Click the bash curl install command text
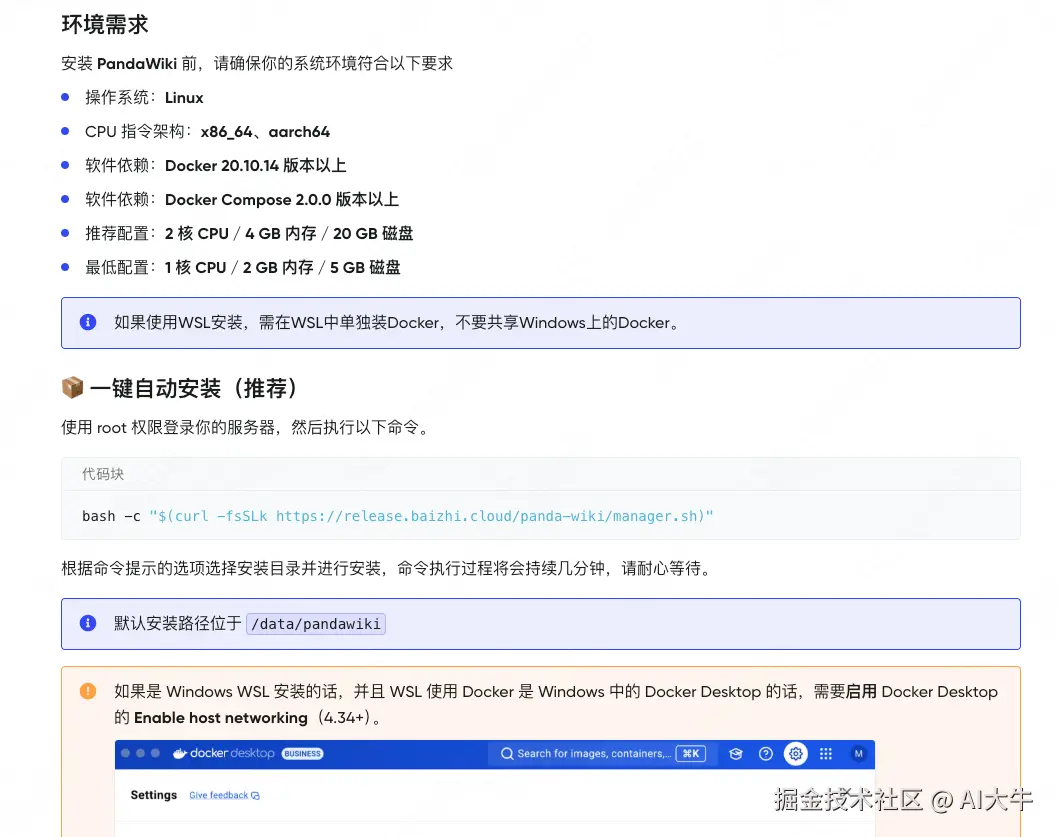 [x=398, y=516]
